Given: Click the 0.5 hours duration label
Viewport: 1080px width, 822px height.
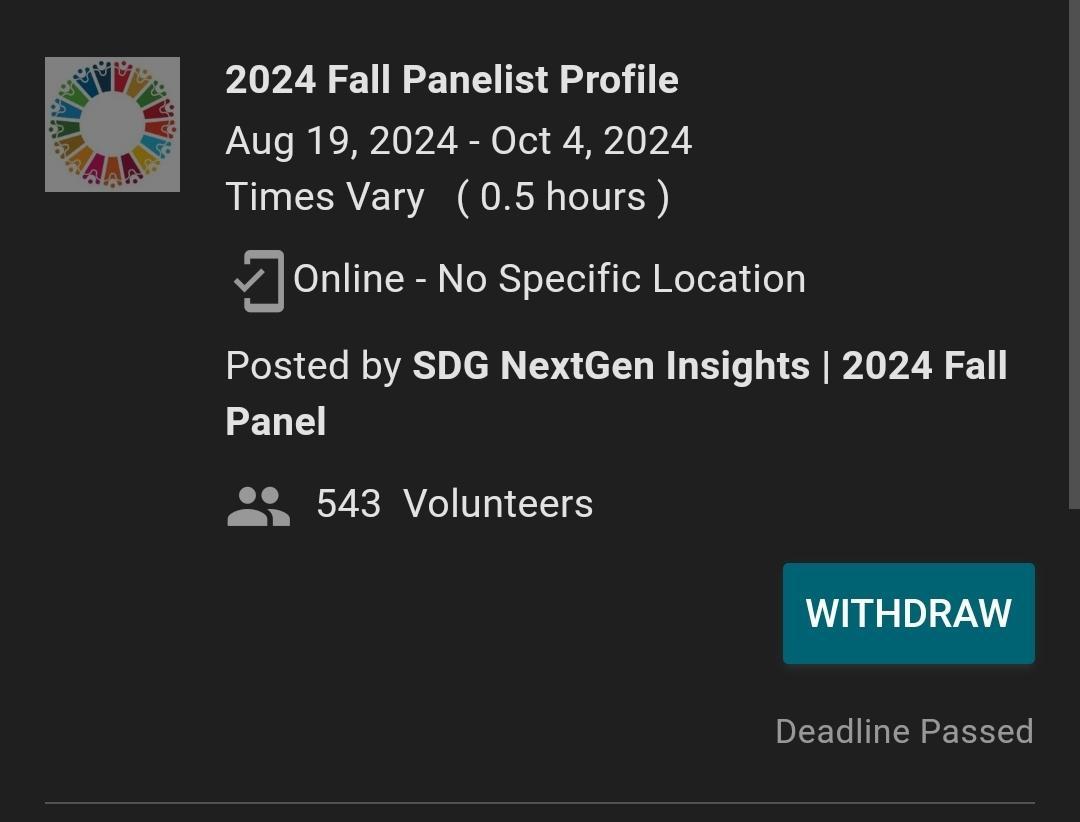Looking at the screenshot, I should pos(563,197).
